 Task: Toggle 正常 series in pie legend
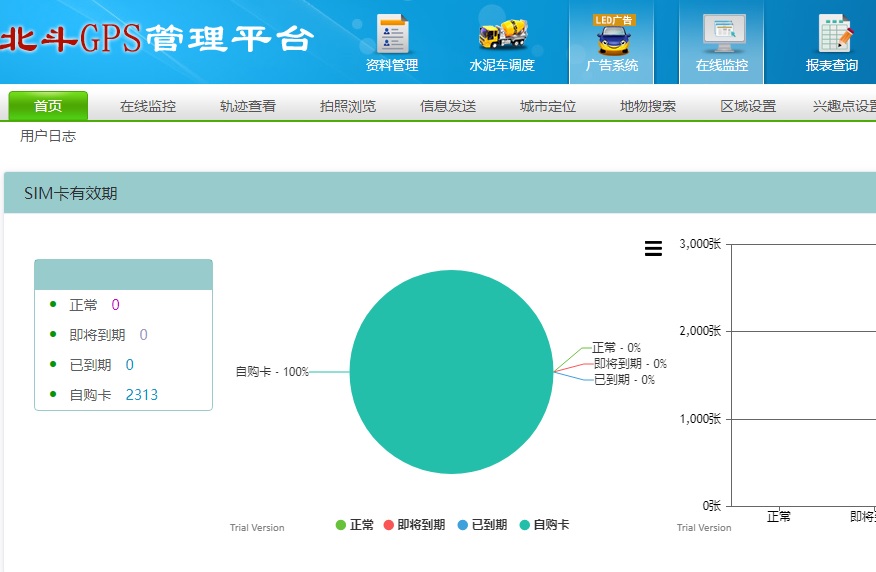[x=355, y=525]
